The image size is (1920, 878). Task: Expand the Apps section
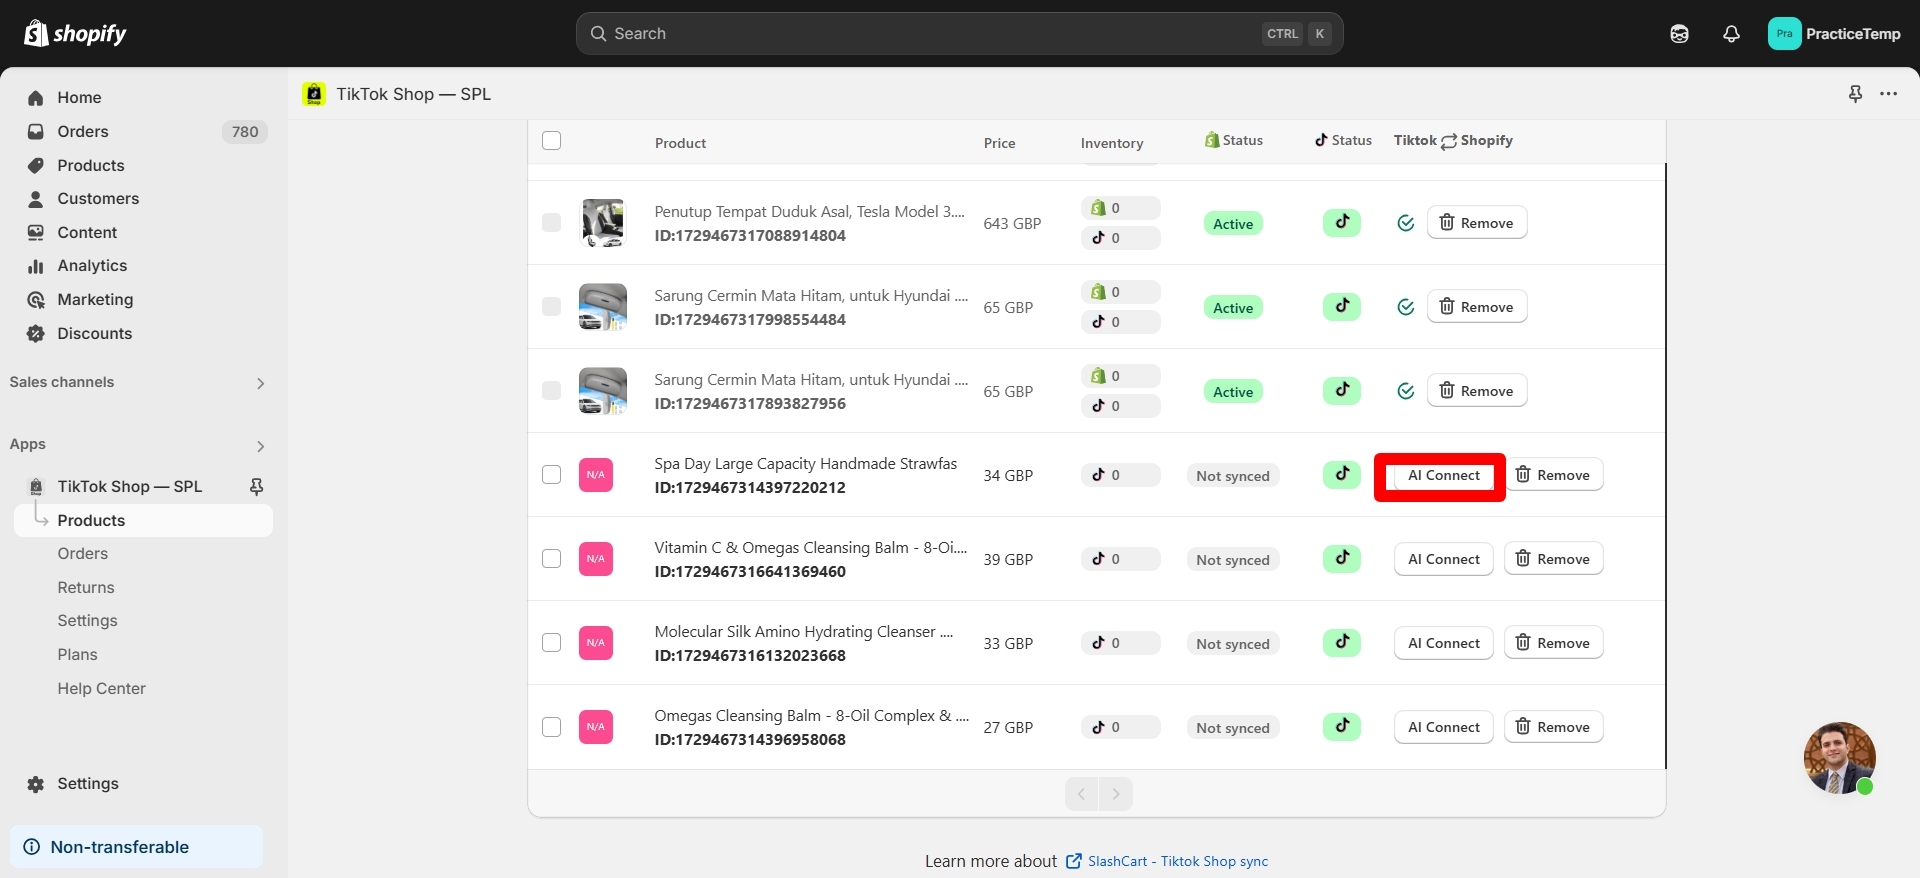260,446
